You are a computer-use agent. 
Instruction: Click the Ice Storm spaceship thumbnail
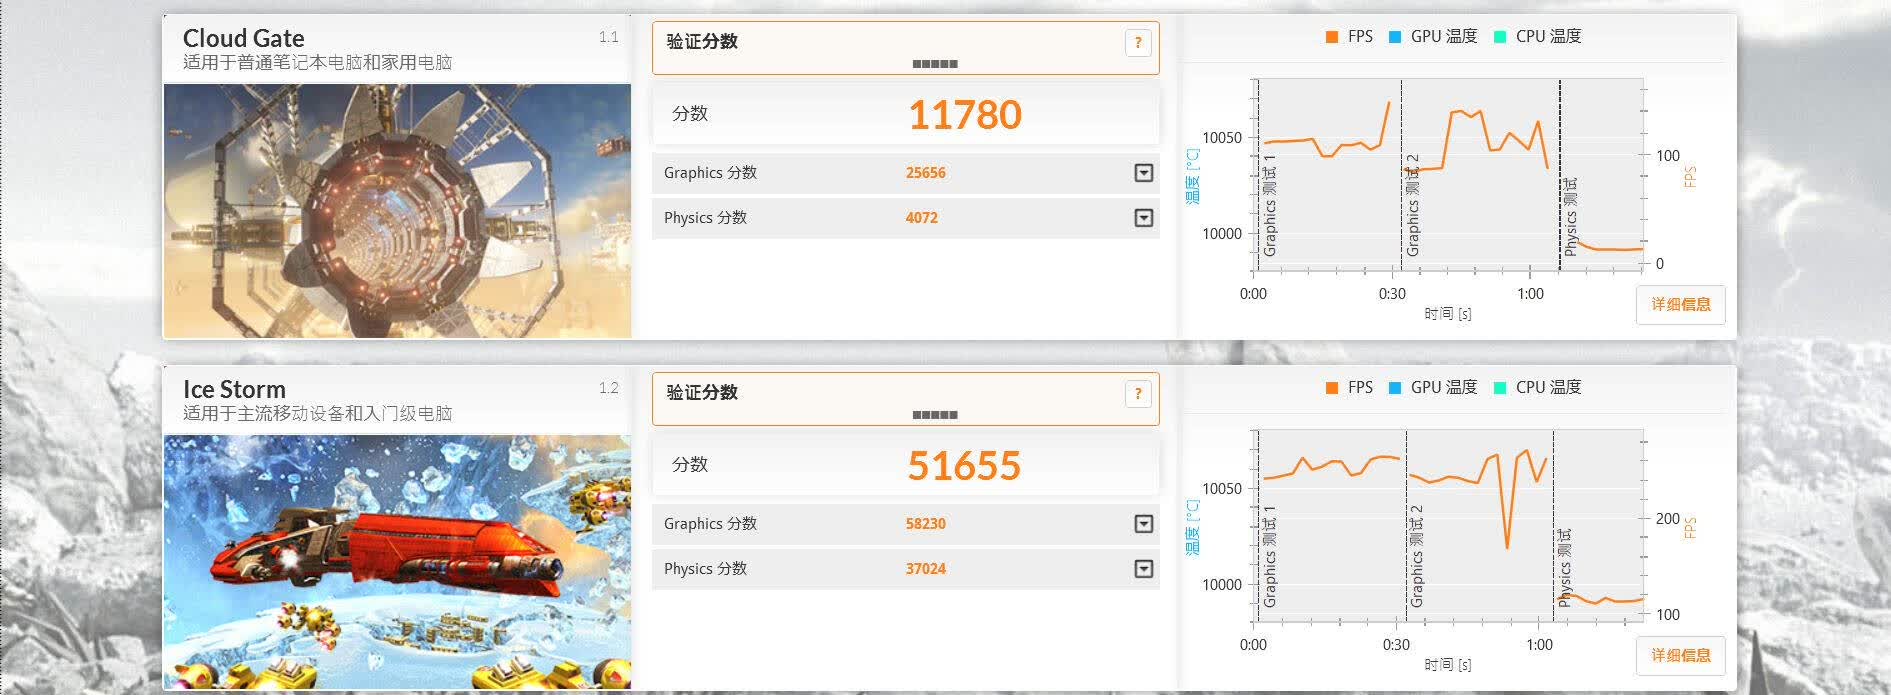click(x=398, y=562)
